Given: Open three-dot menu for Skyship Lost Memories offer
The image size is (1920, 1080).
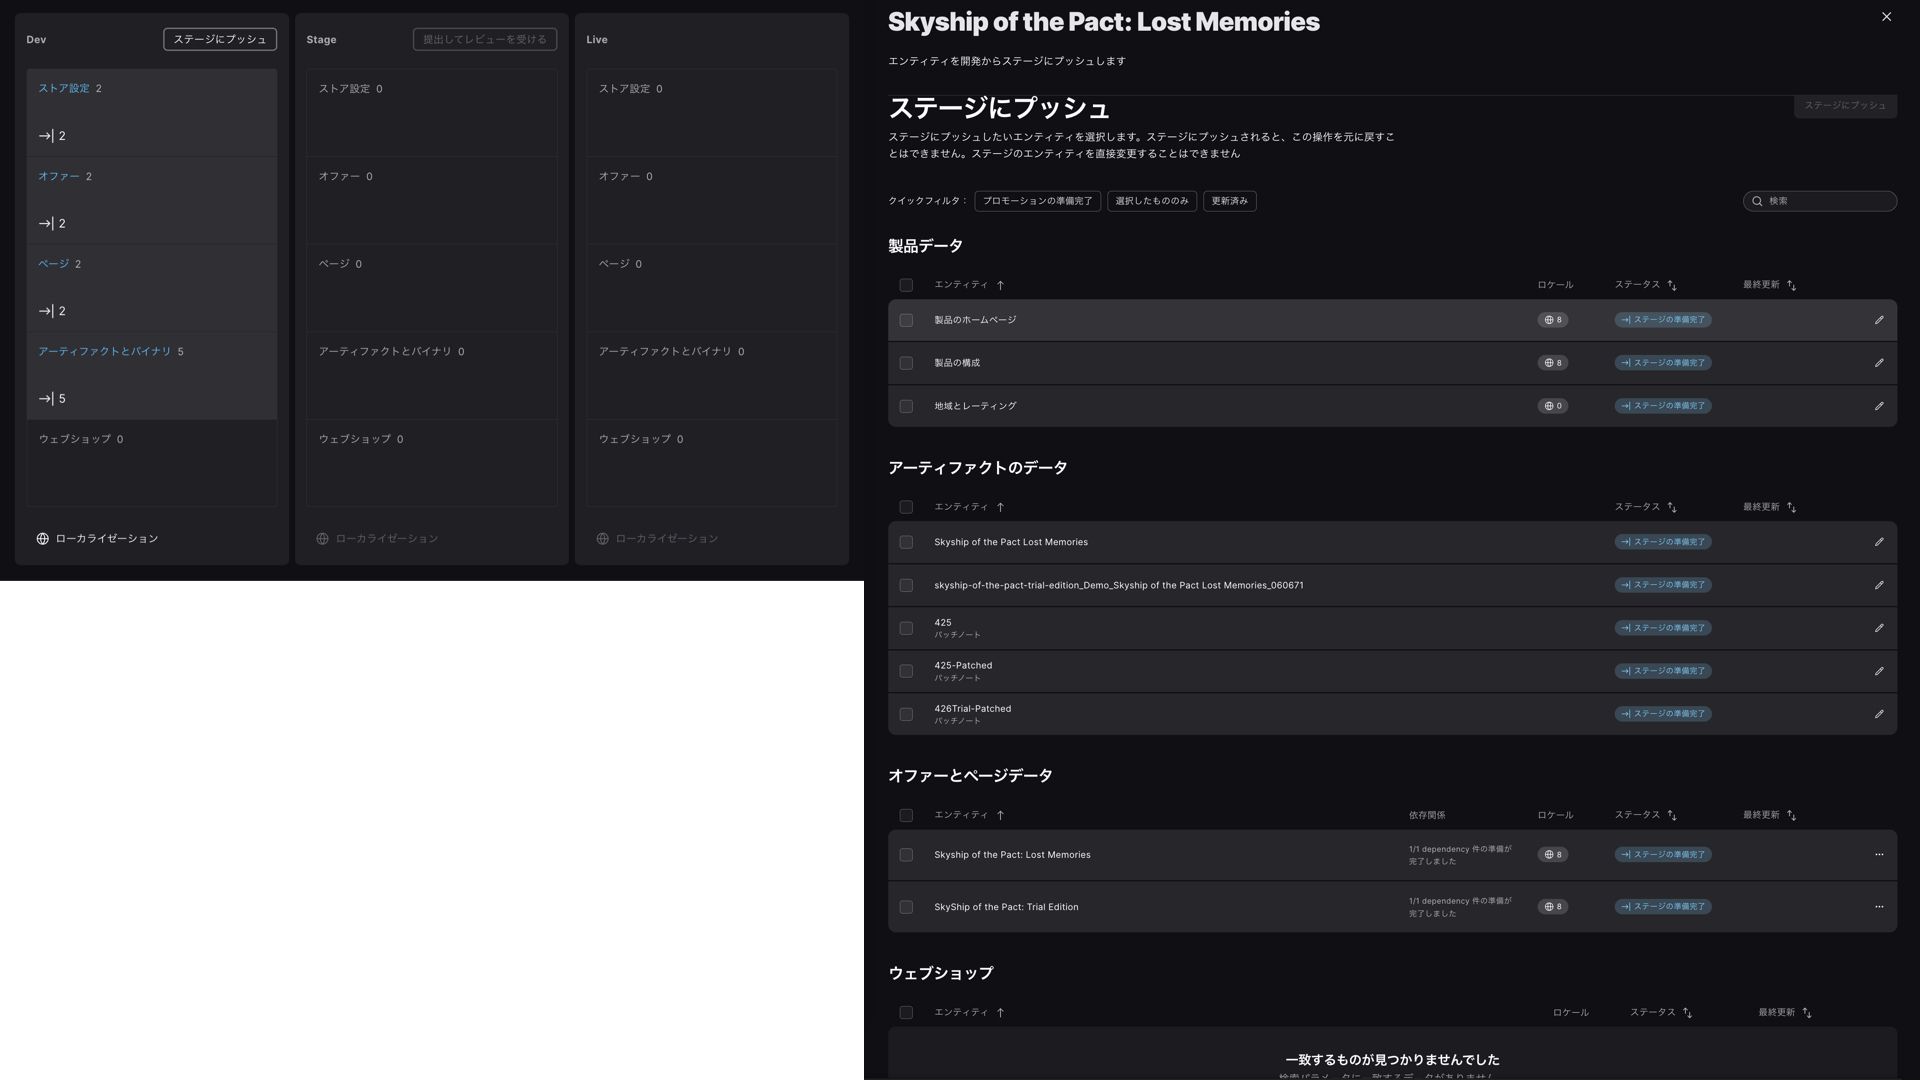Looking at the screenshot, I should (x=1879, y=855).
